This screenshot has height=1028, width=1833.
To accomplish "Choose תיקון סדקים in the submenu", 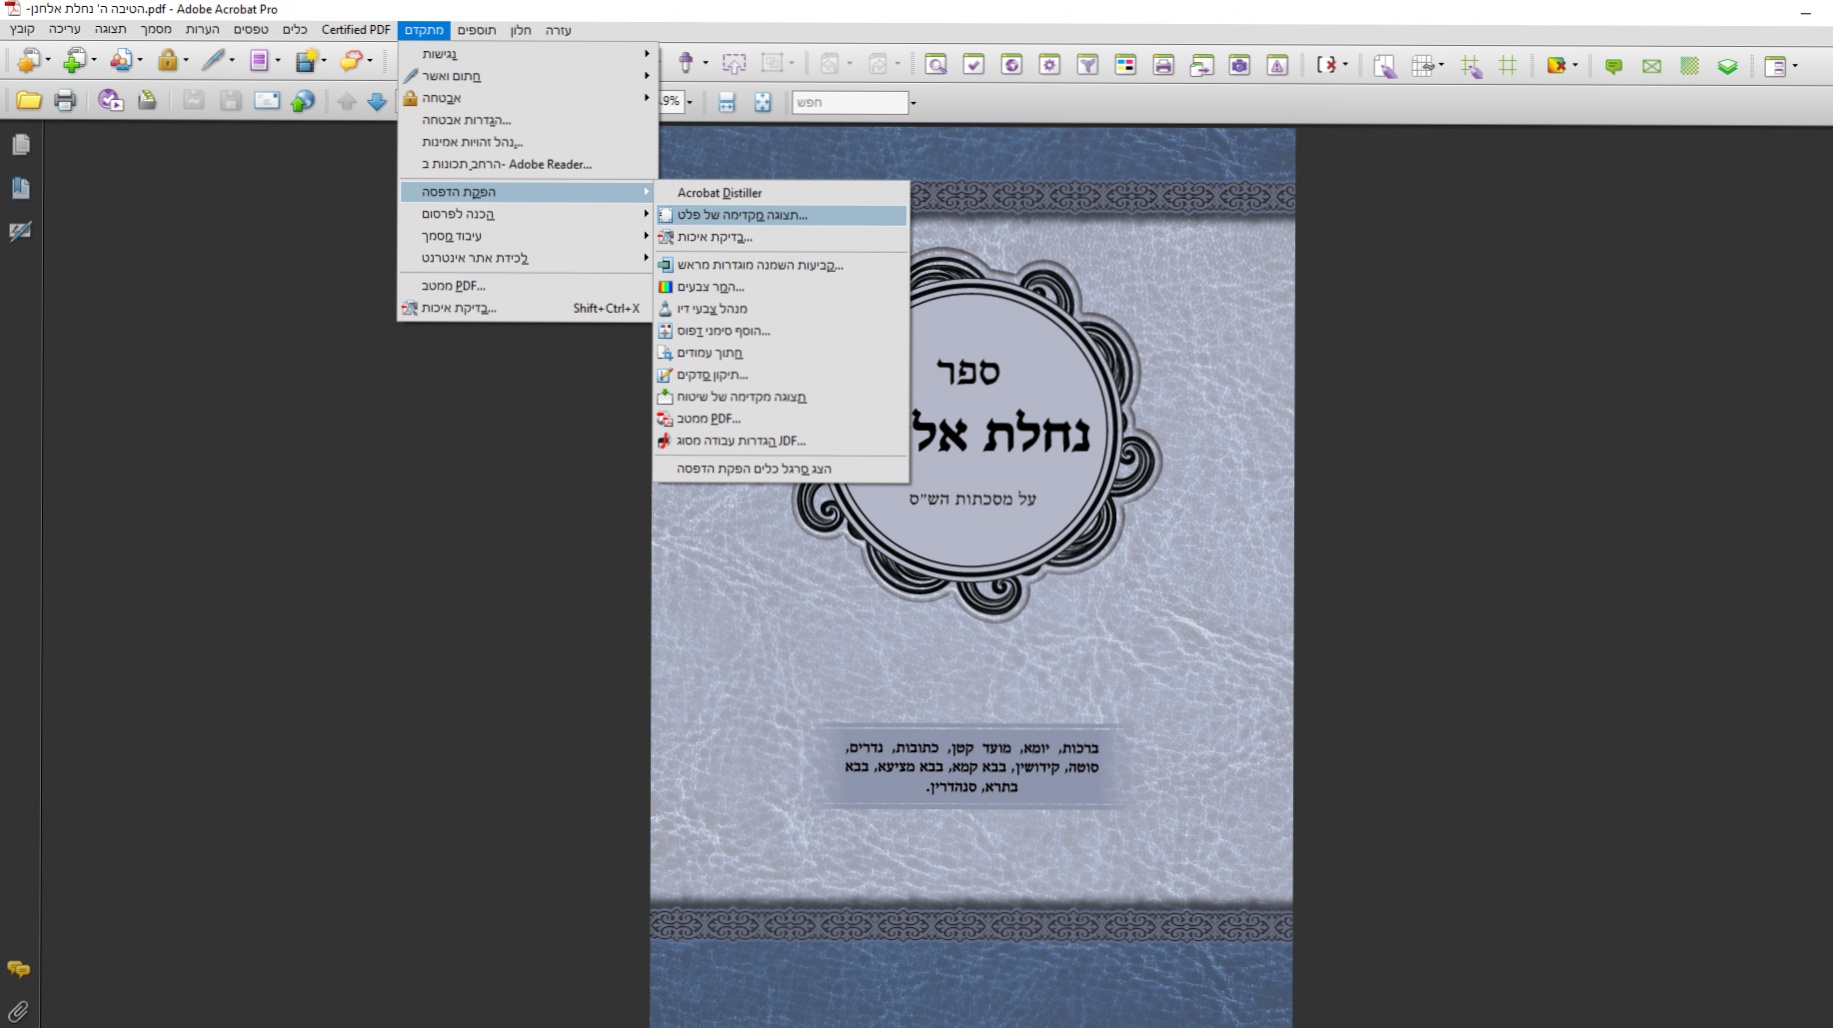I will click(781, 375).
